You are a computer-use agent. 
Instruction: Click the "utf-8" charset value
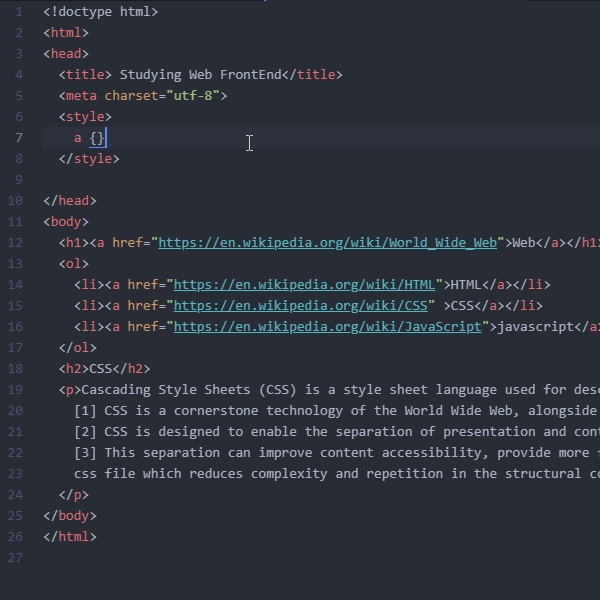coord(193,96)
